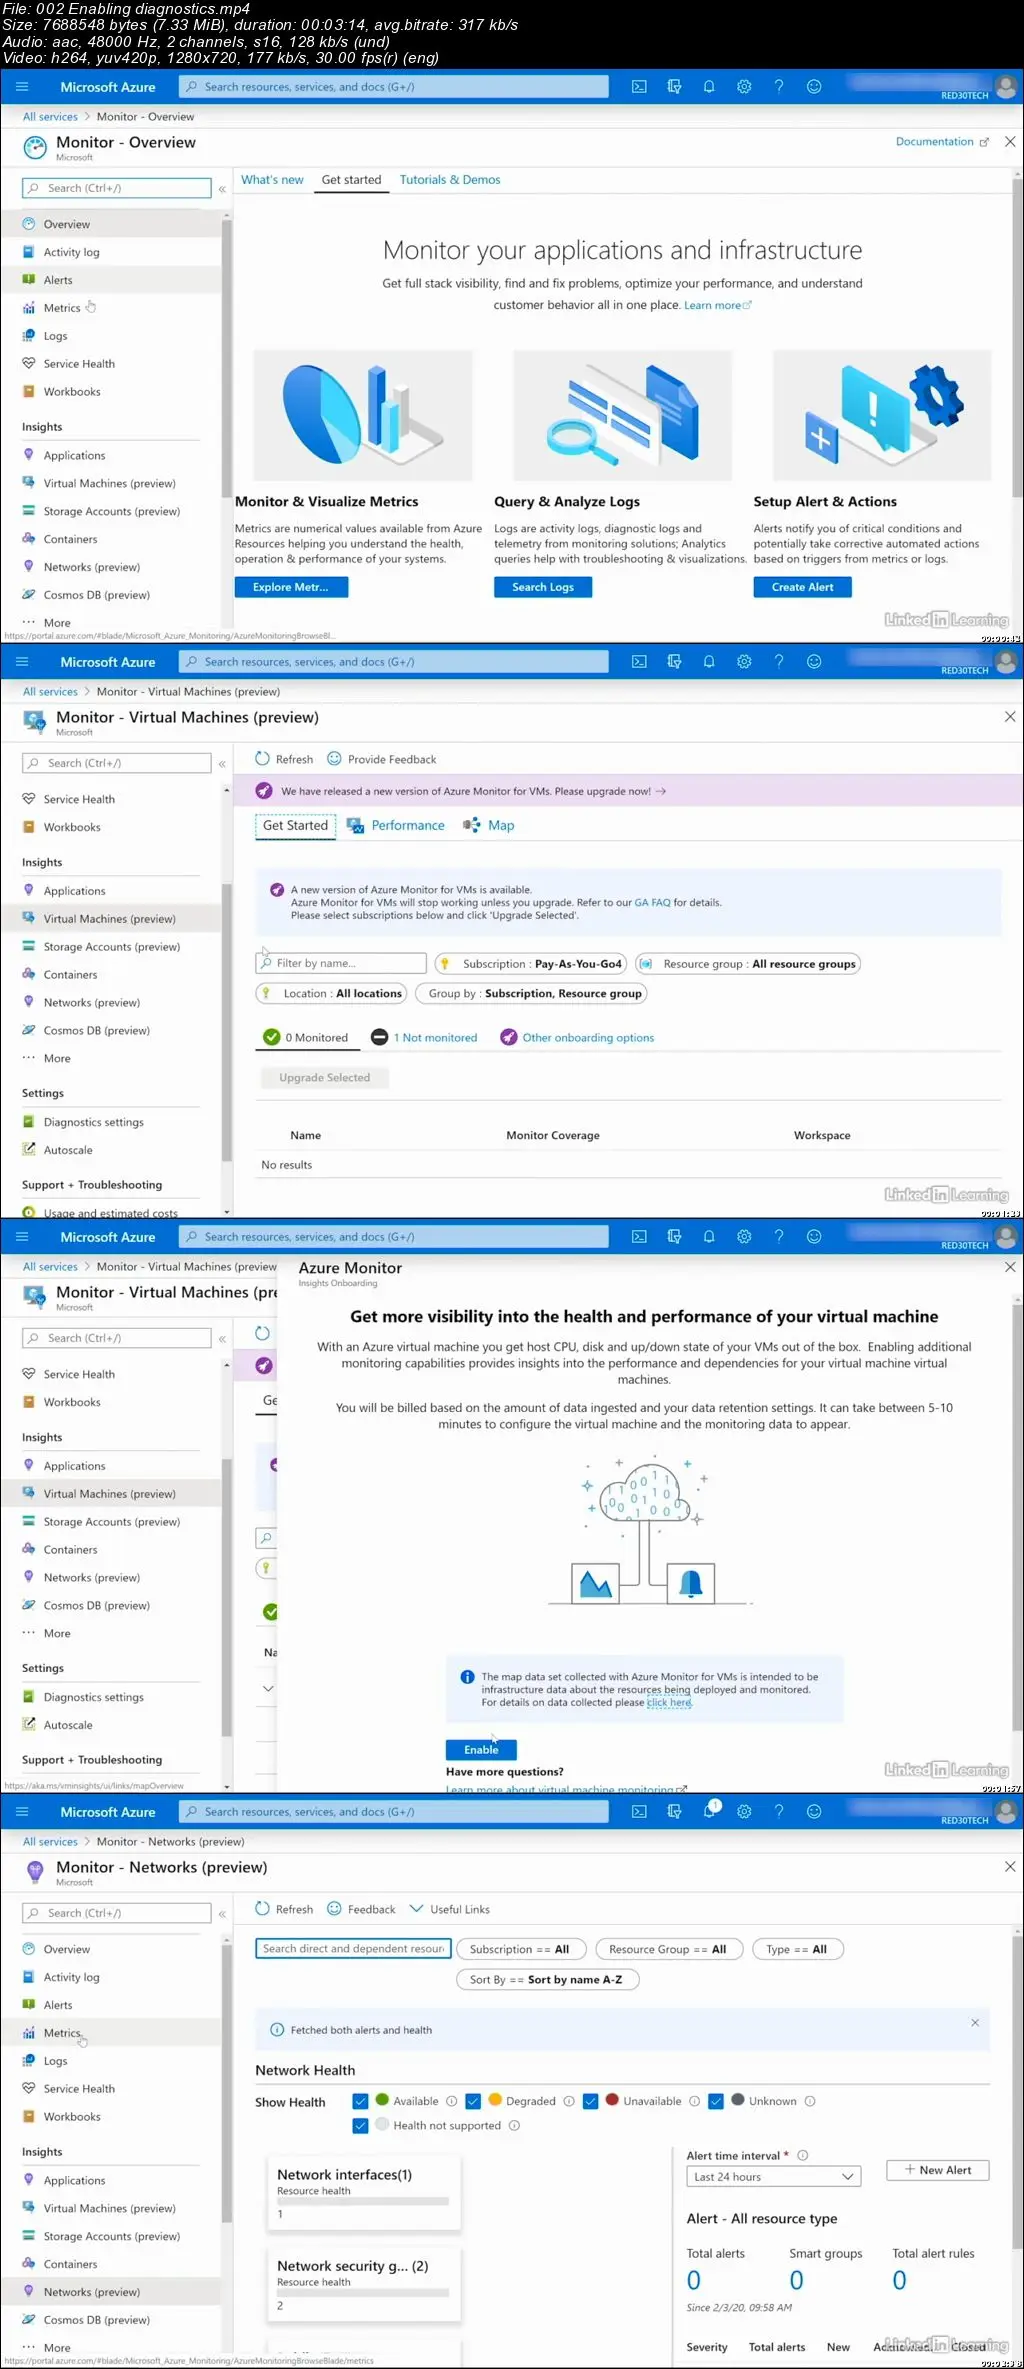Click the Create Alert button

802,587
